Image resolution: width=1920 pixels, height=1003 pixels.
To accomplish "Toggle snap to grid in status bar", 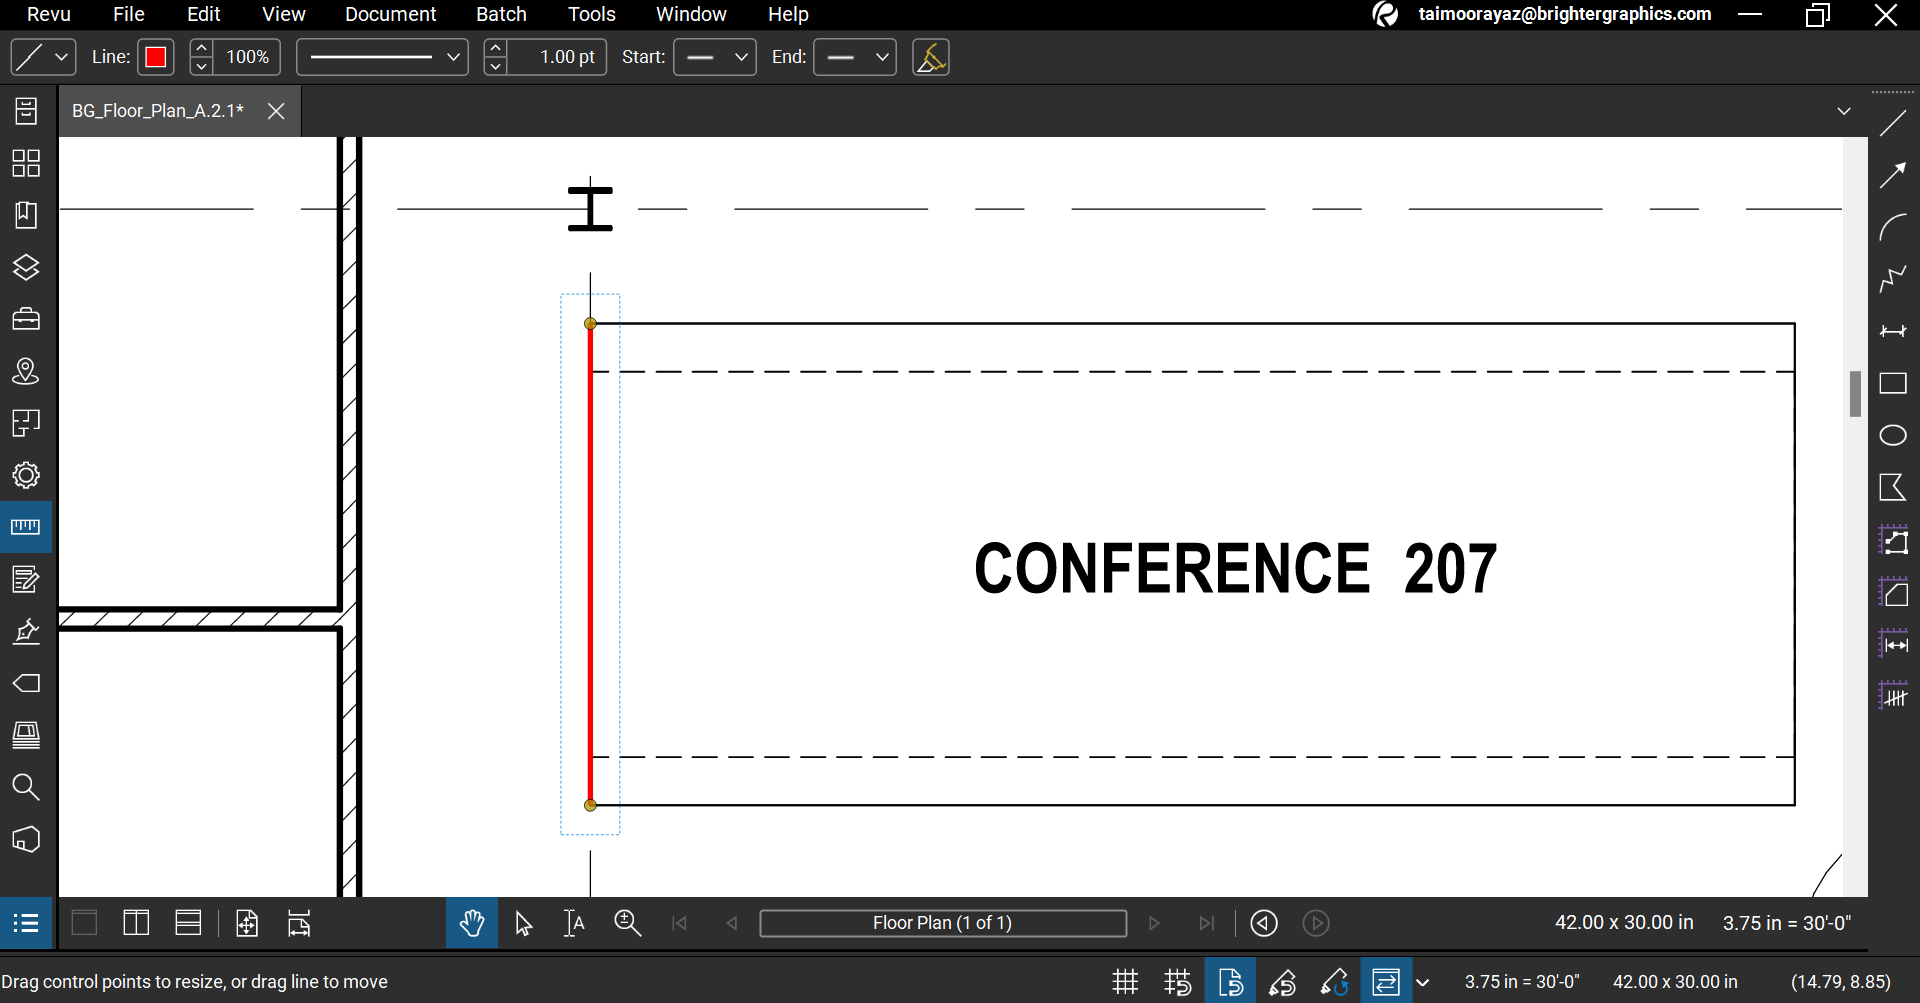I will pos(1177,981).
